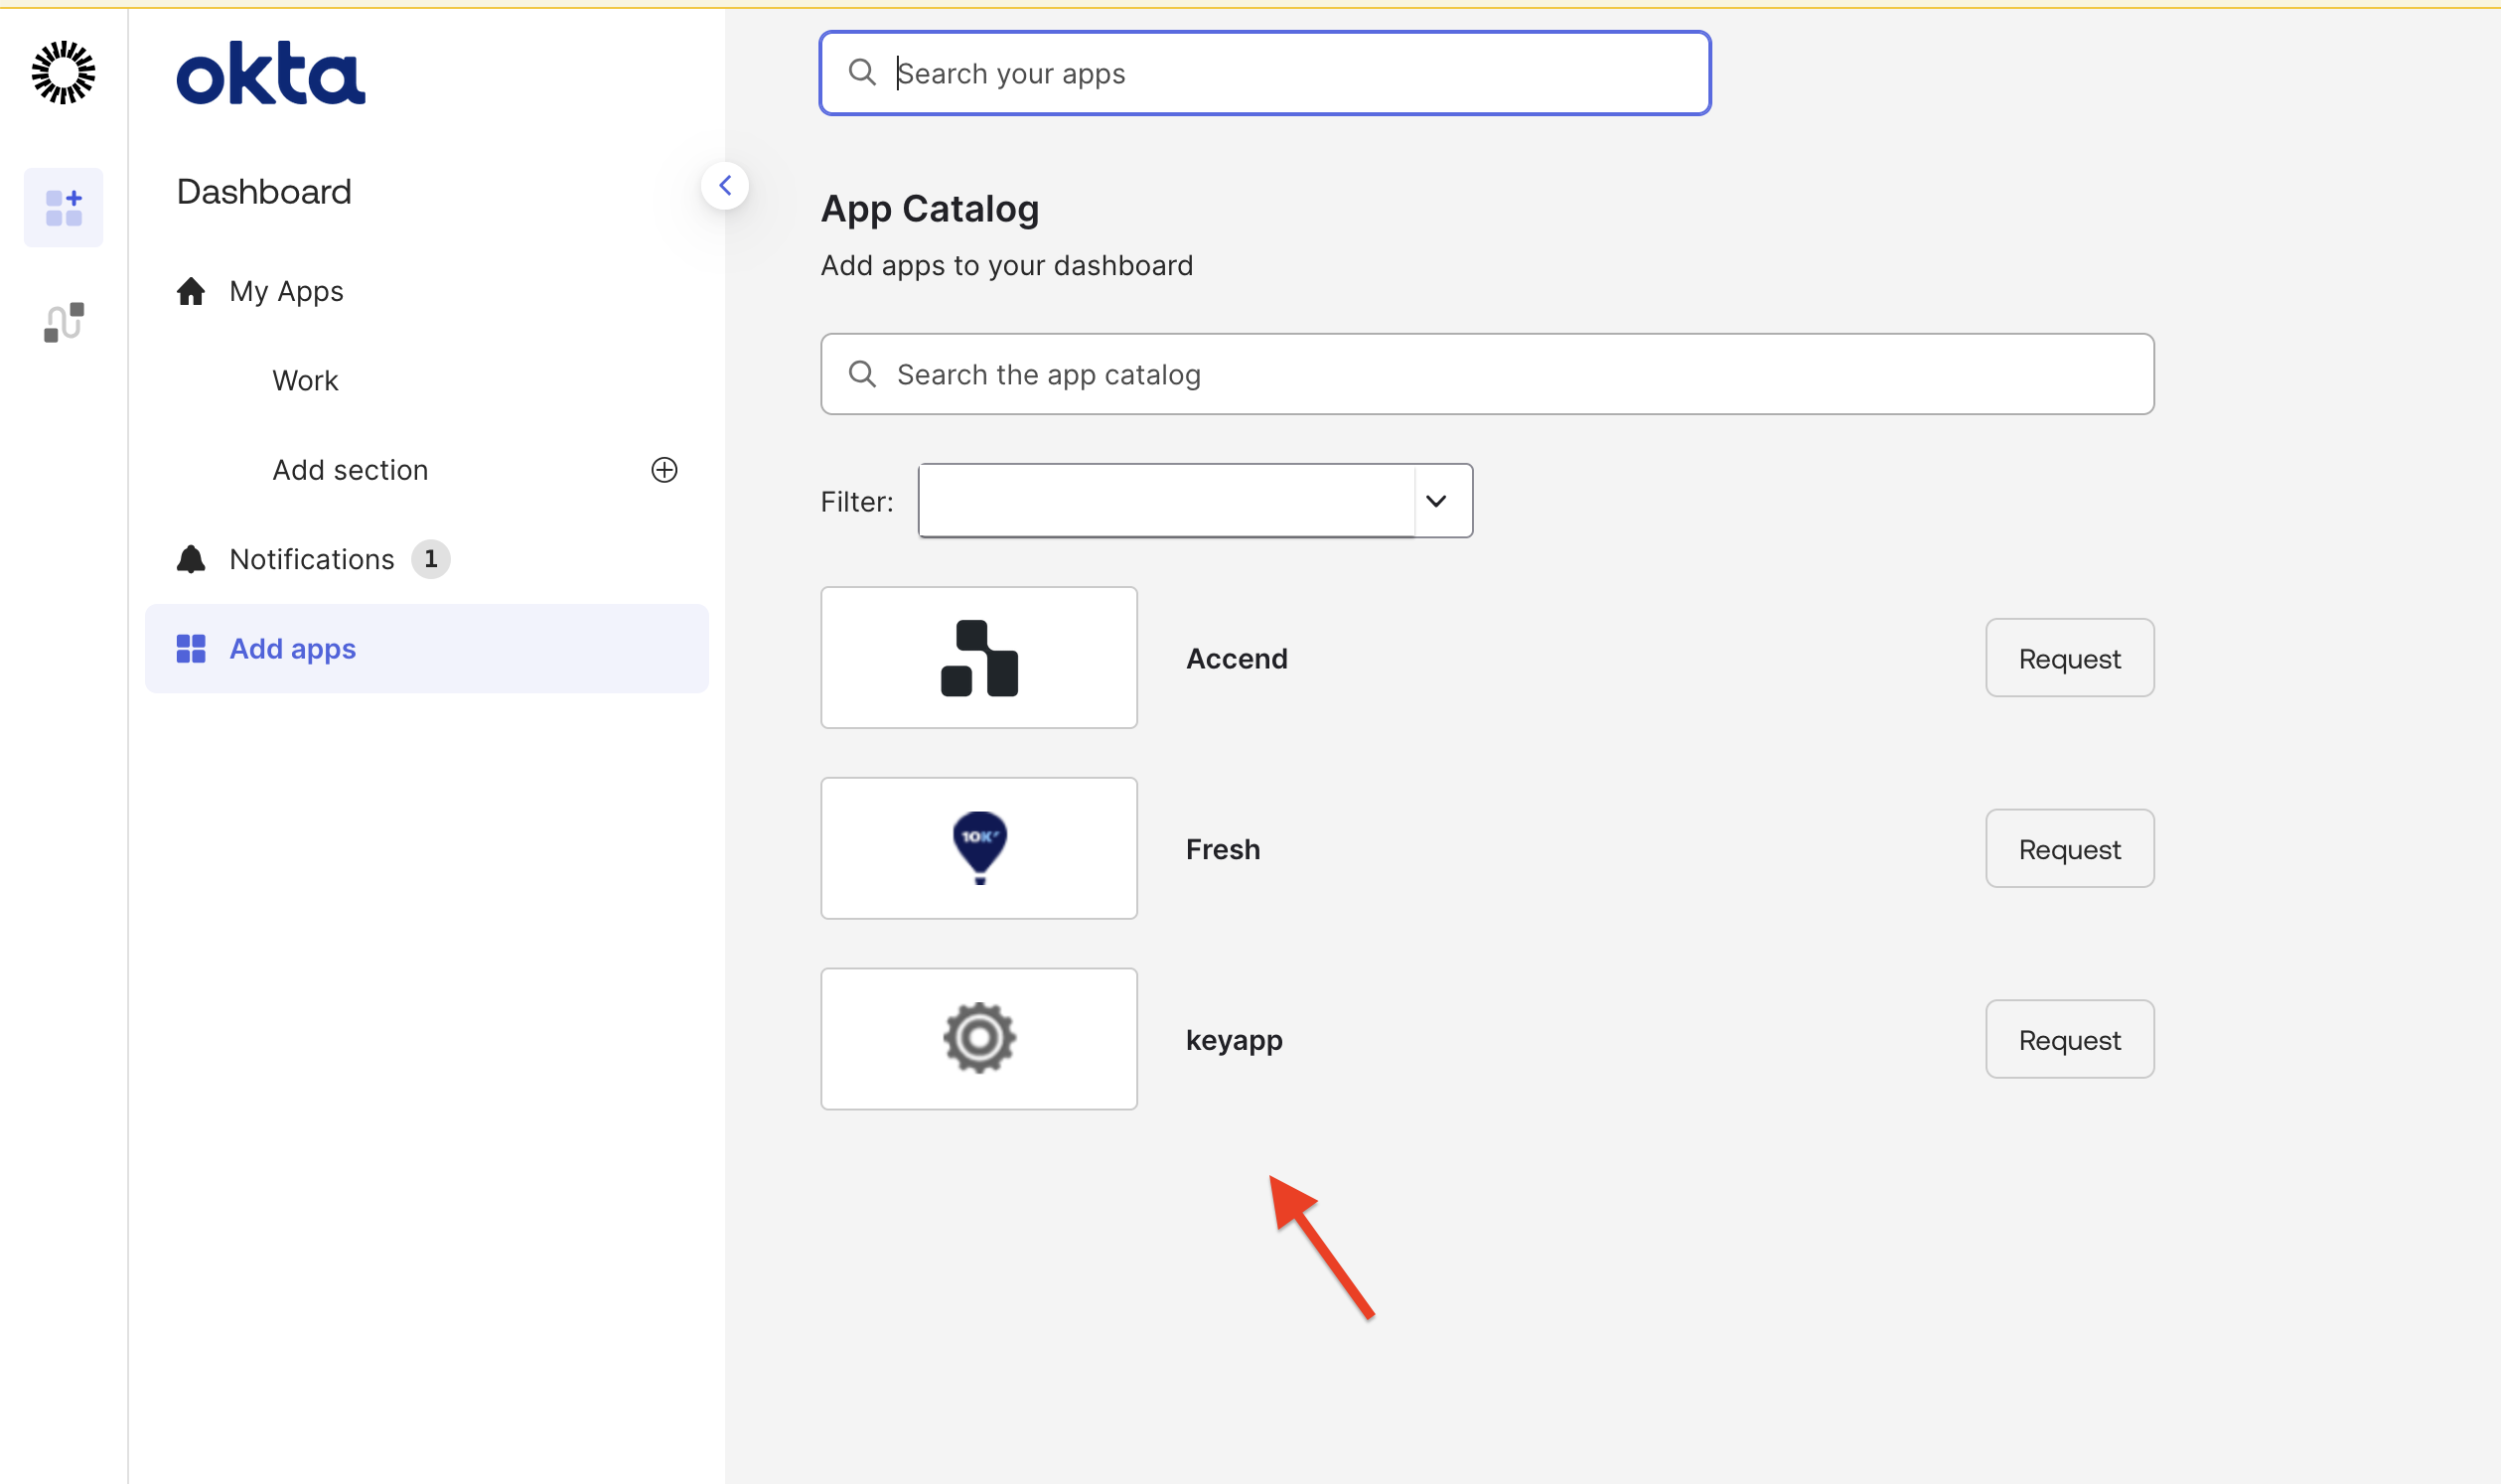This screenshot has height=1484, width=2501.
Task: Click the keyapp app name
Action: [x=1234, y=1041]
